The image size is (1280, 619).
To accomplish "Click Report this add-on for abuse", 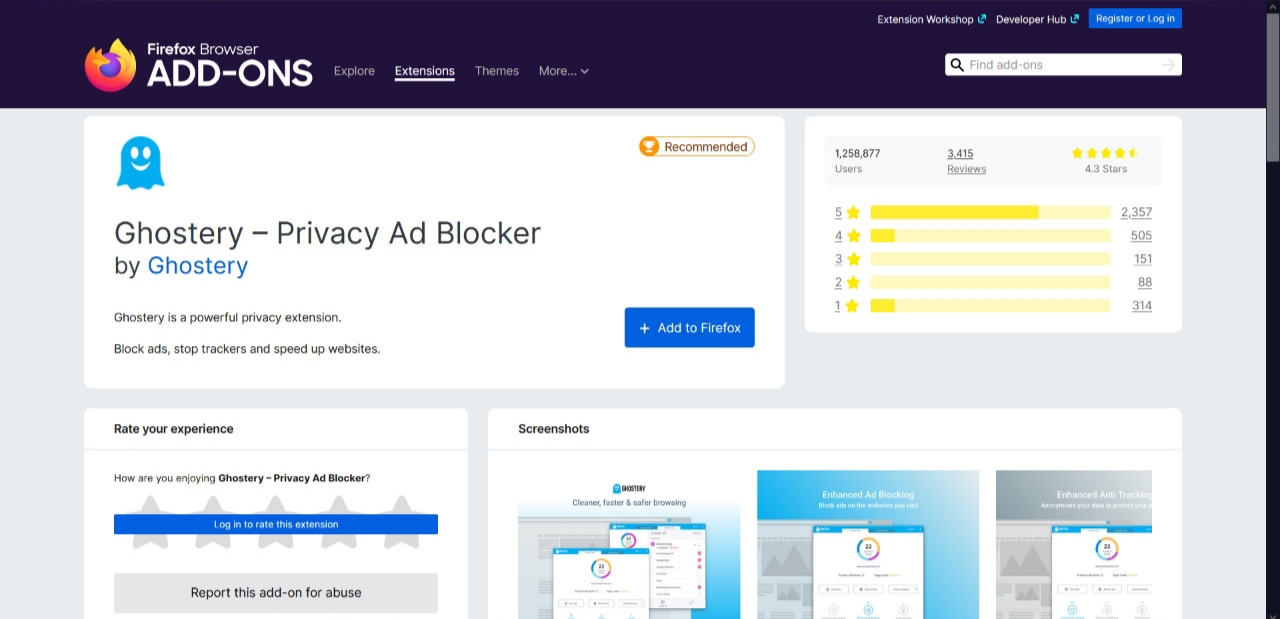I will point(276,593).
